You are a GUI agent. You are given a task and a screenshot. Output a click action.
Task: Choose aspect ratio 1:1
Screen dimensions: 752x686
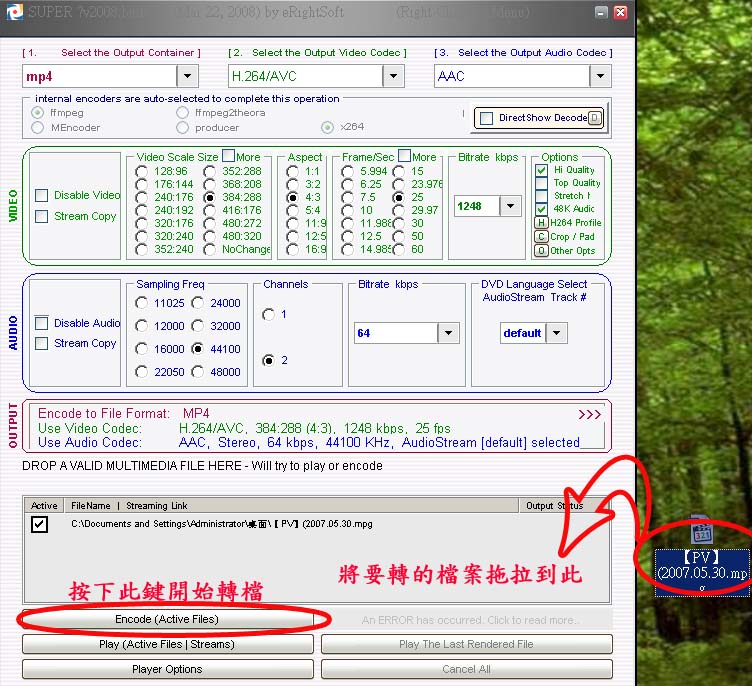[x=293, y=171]
